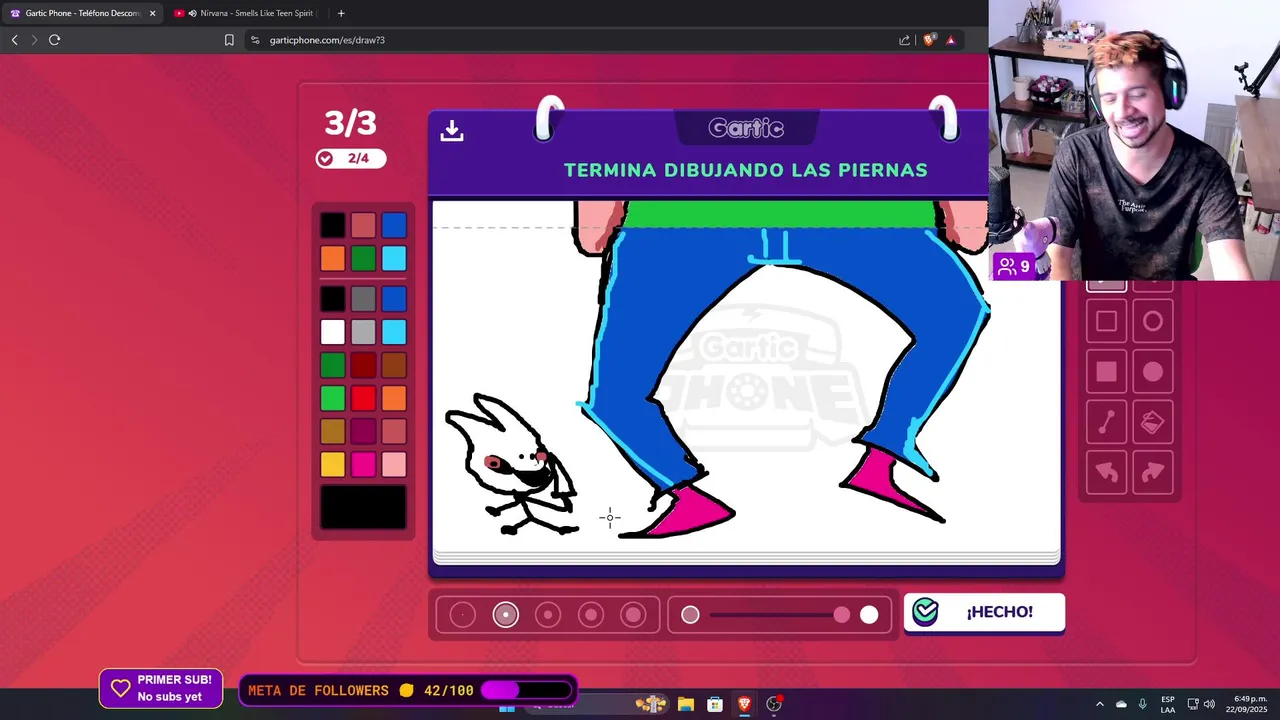Click the player count icon showing 9
The height and width of the screenshot is (720, 1280).
point(1014,267)
